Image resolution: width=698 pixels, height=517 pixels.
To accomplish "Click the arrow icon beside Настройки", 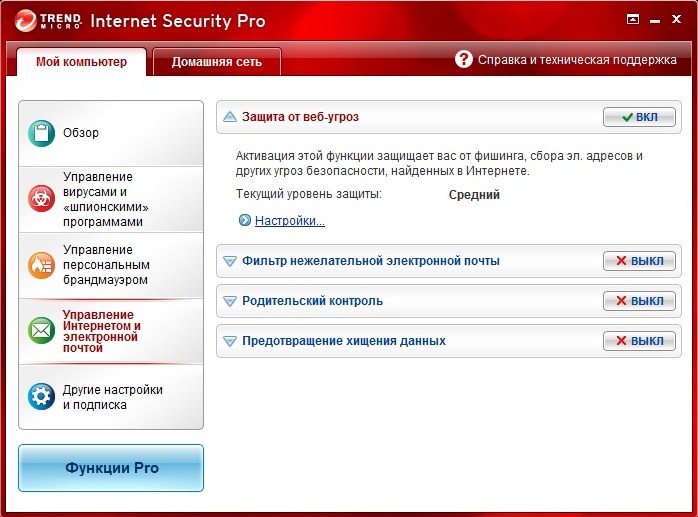I will pos(244,220).
